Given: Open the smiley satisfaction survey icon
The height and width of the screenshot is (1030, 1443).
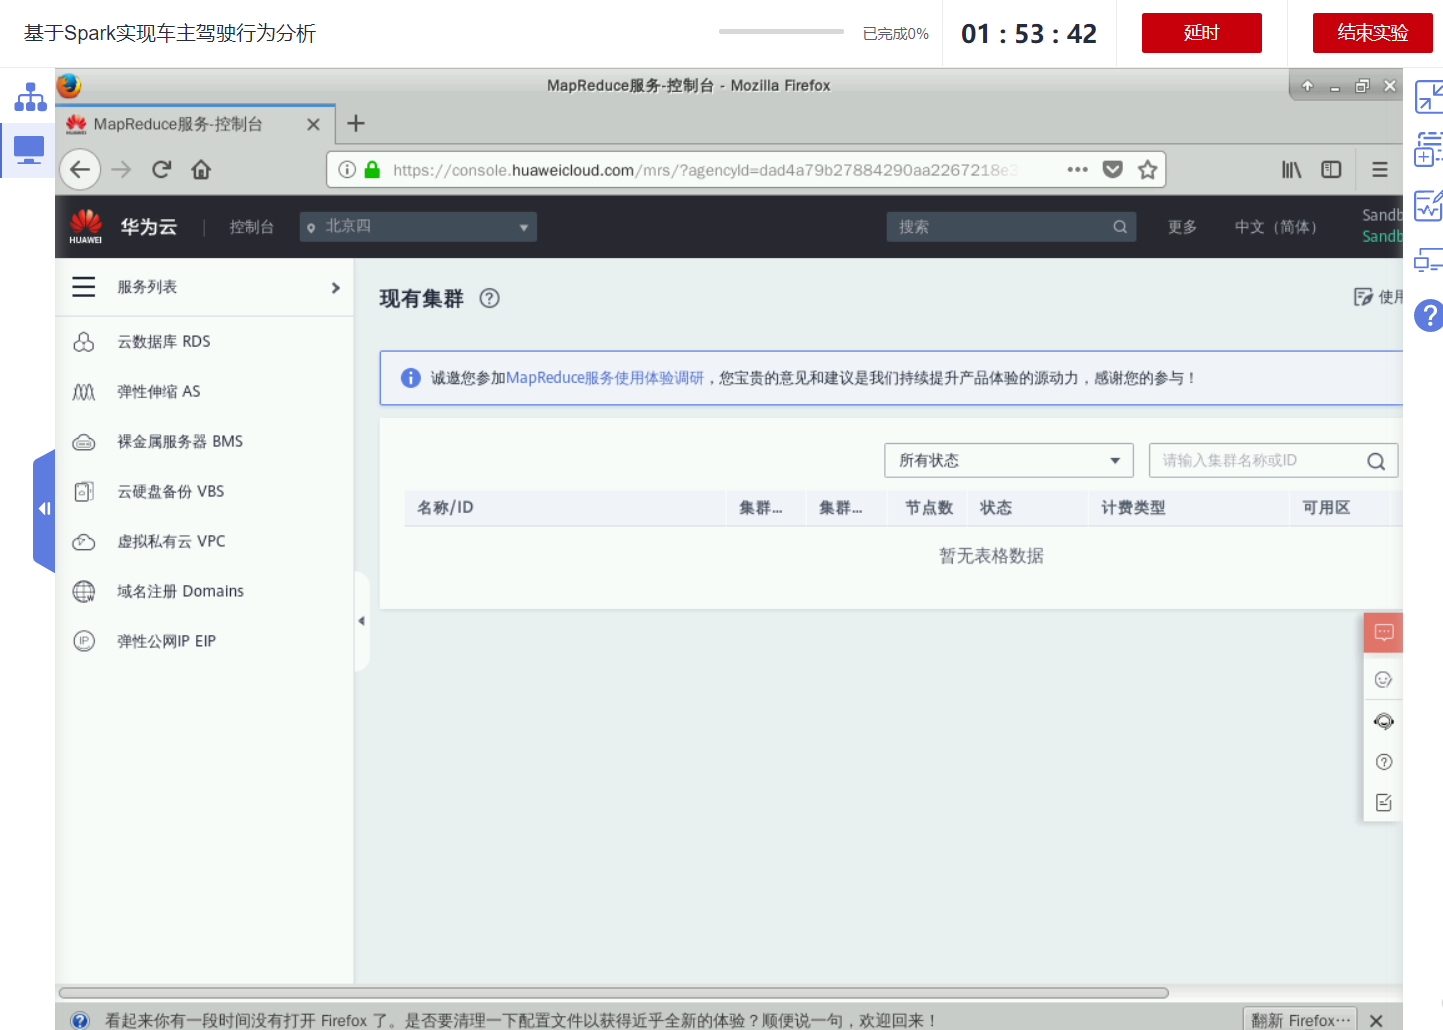Looking at the screenshot, I should click(1383, 678).
